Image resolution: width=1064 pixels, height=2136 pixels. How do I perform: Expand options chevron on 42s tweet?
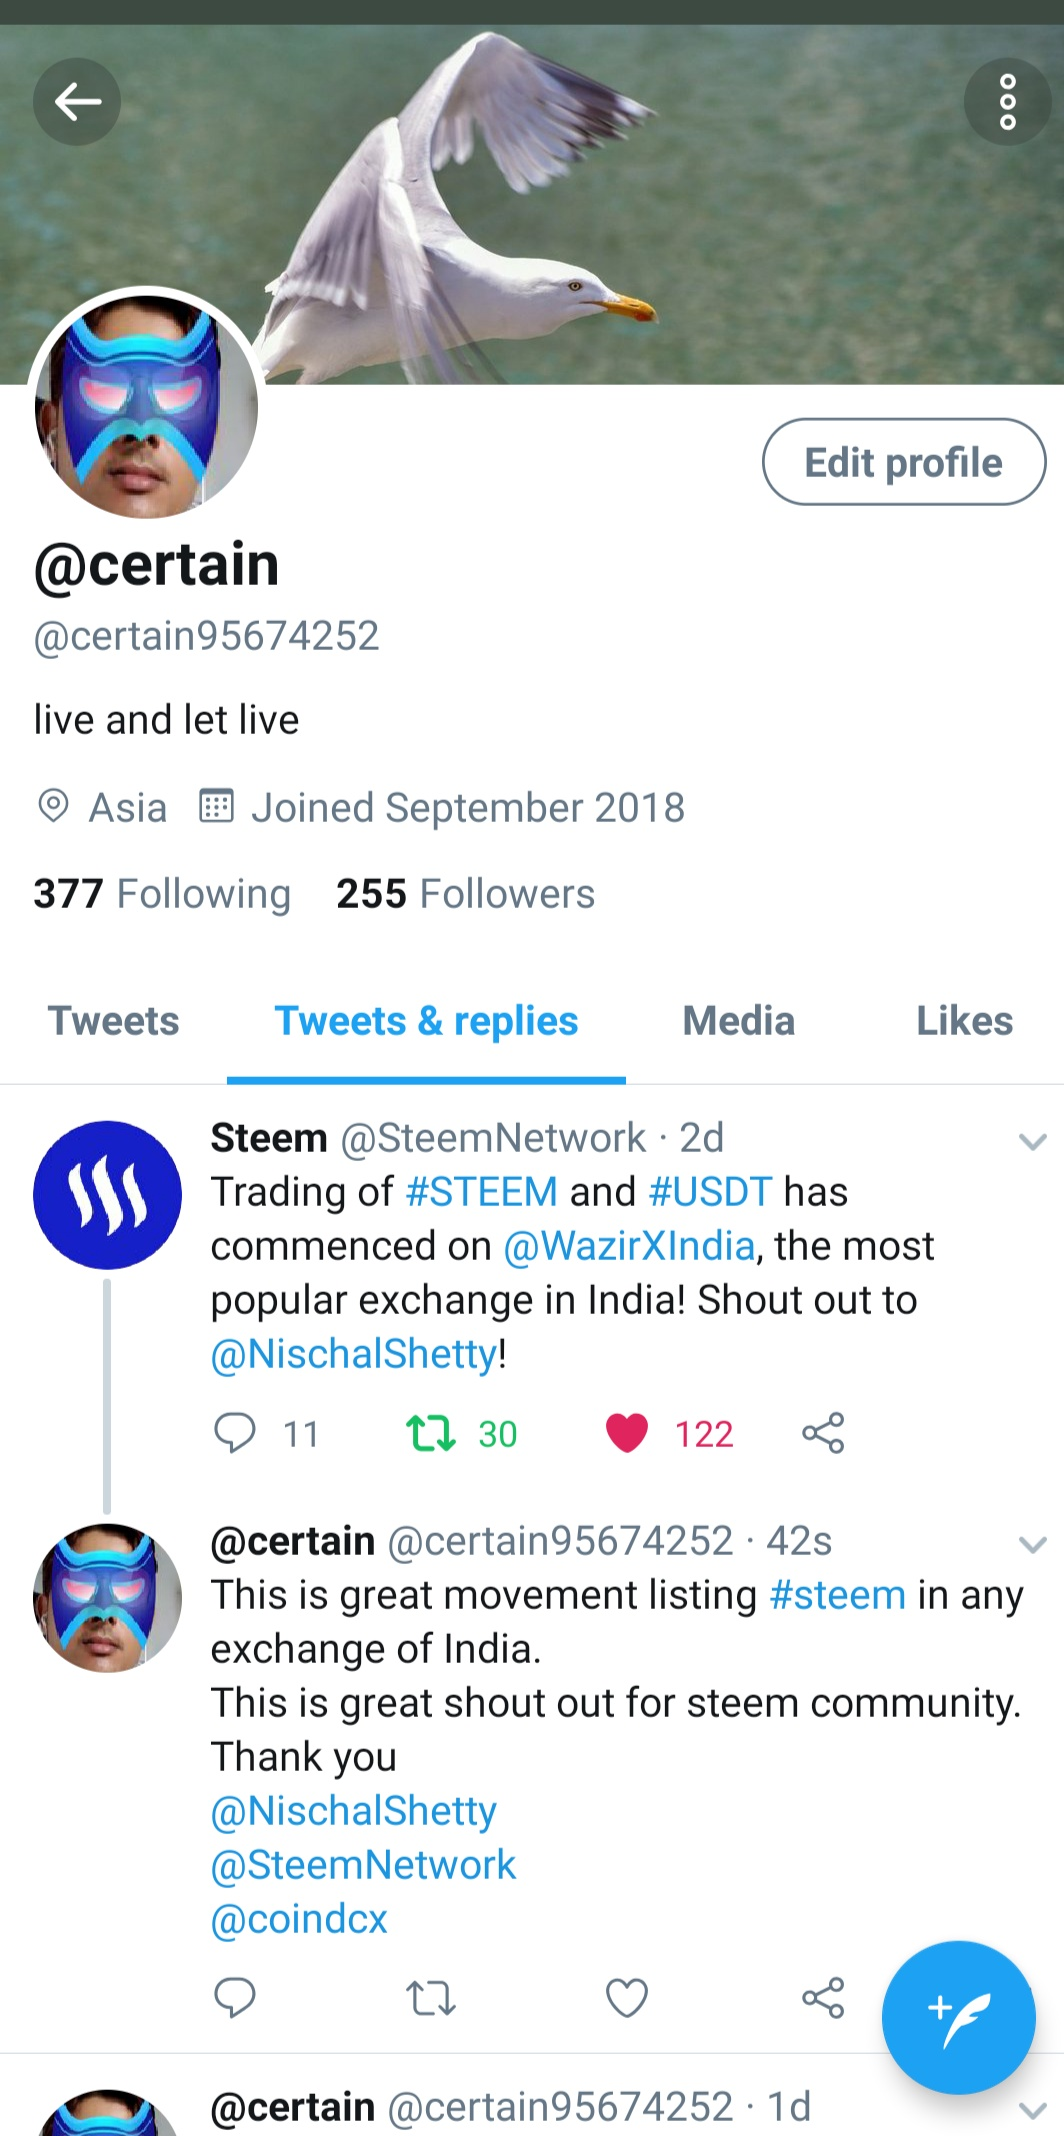click(x=1032, y=1544)
